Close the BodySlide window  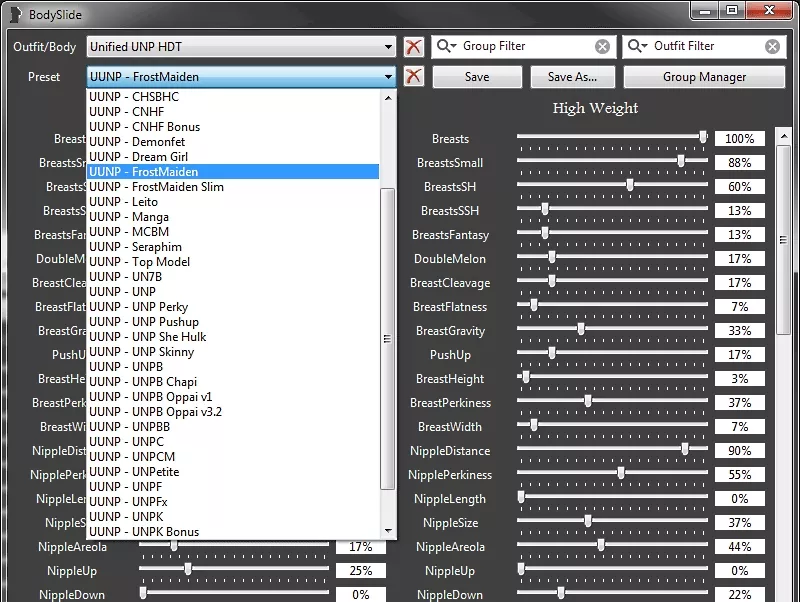point(769,11)
